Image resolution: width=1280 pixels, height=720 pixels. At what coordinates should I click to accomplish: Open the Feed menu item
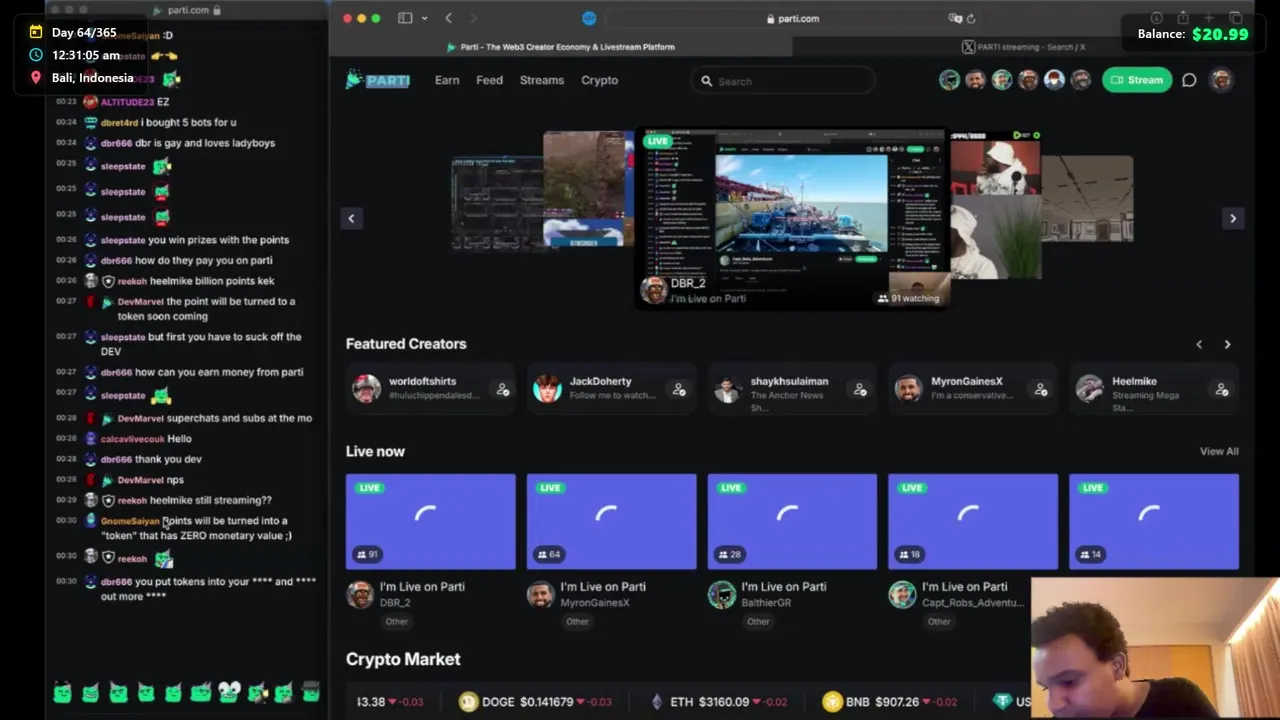[489, 80]
